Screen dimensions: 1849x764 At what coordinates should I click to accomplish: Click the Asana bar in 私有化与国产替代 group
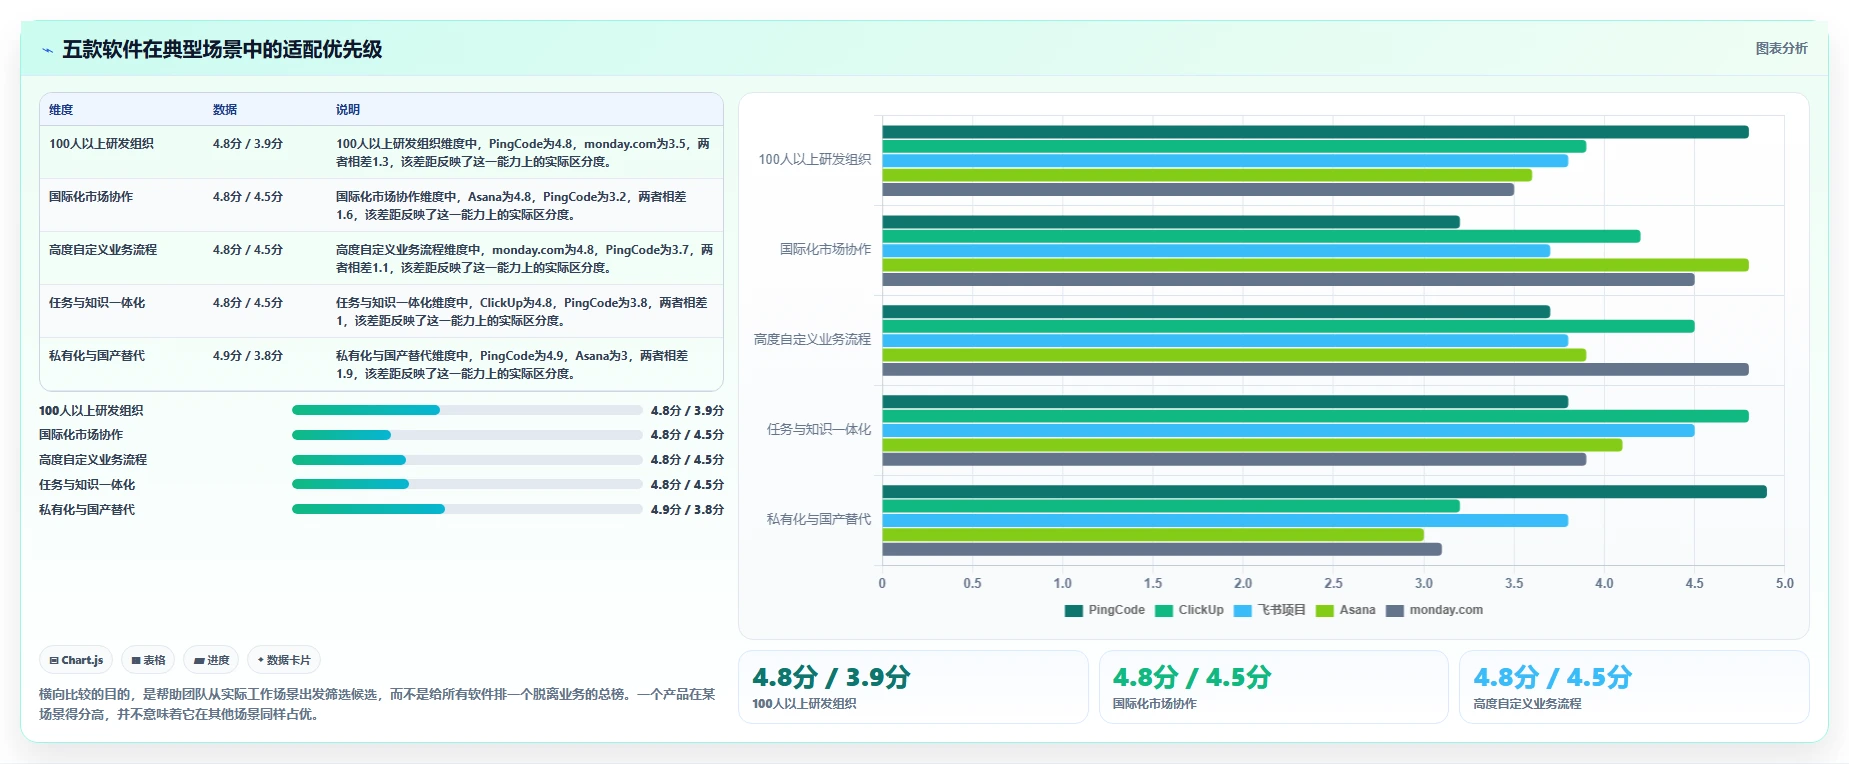pos(1153,535)
